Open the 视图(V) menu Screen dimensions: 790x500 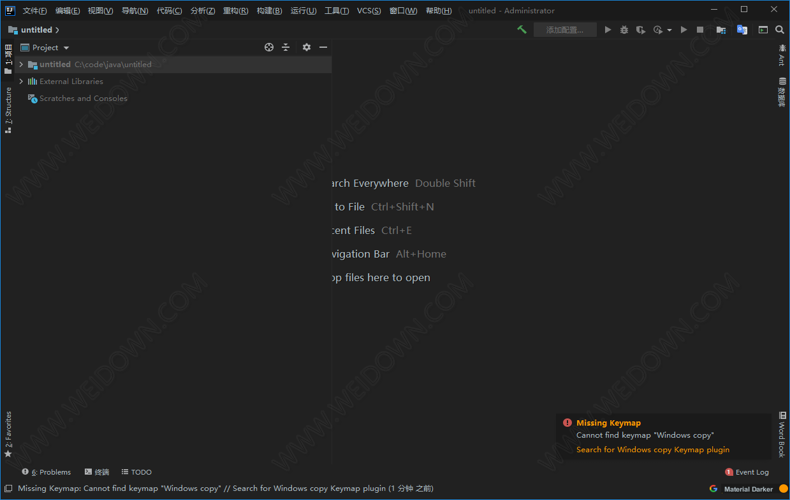100,11
